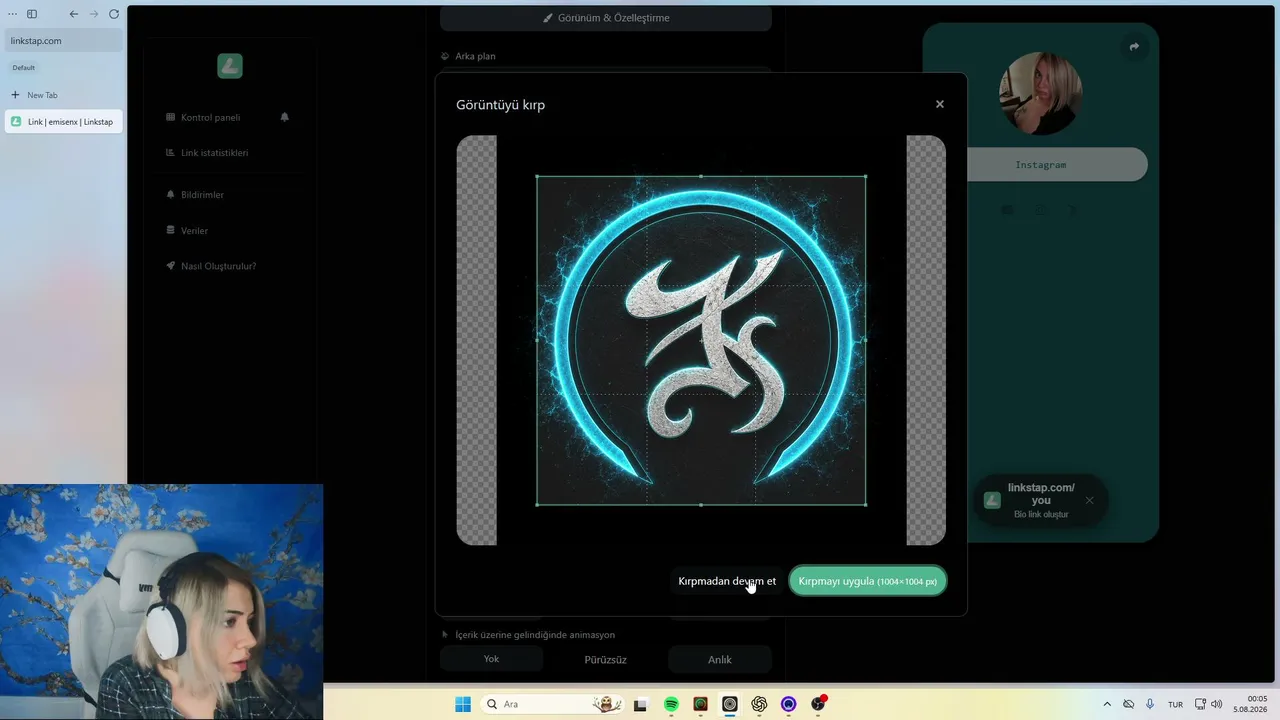The height and width of the screenshot is (720, 1280).
Task: Click TUR language indicator
Action: point(1176,705)
